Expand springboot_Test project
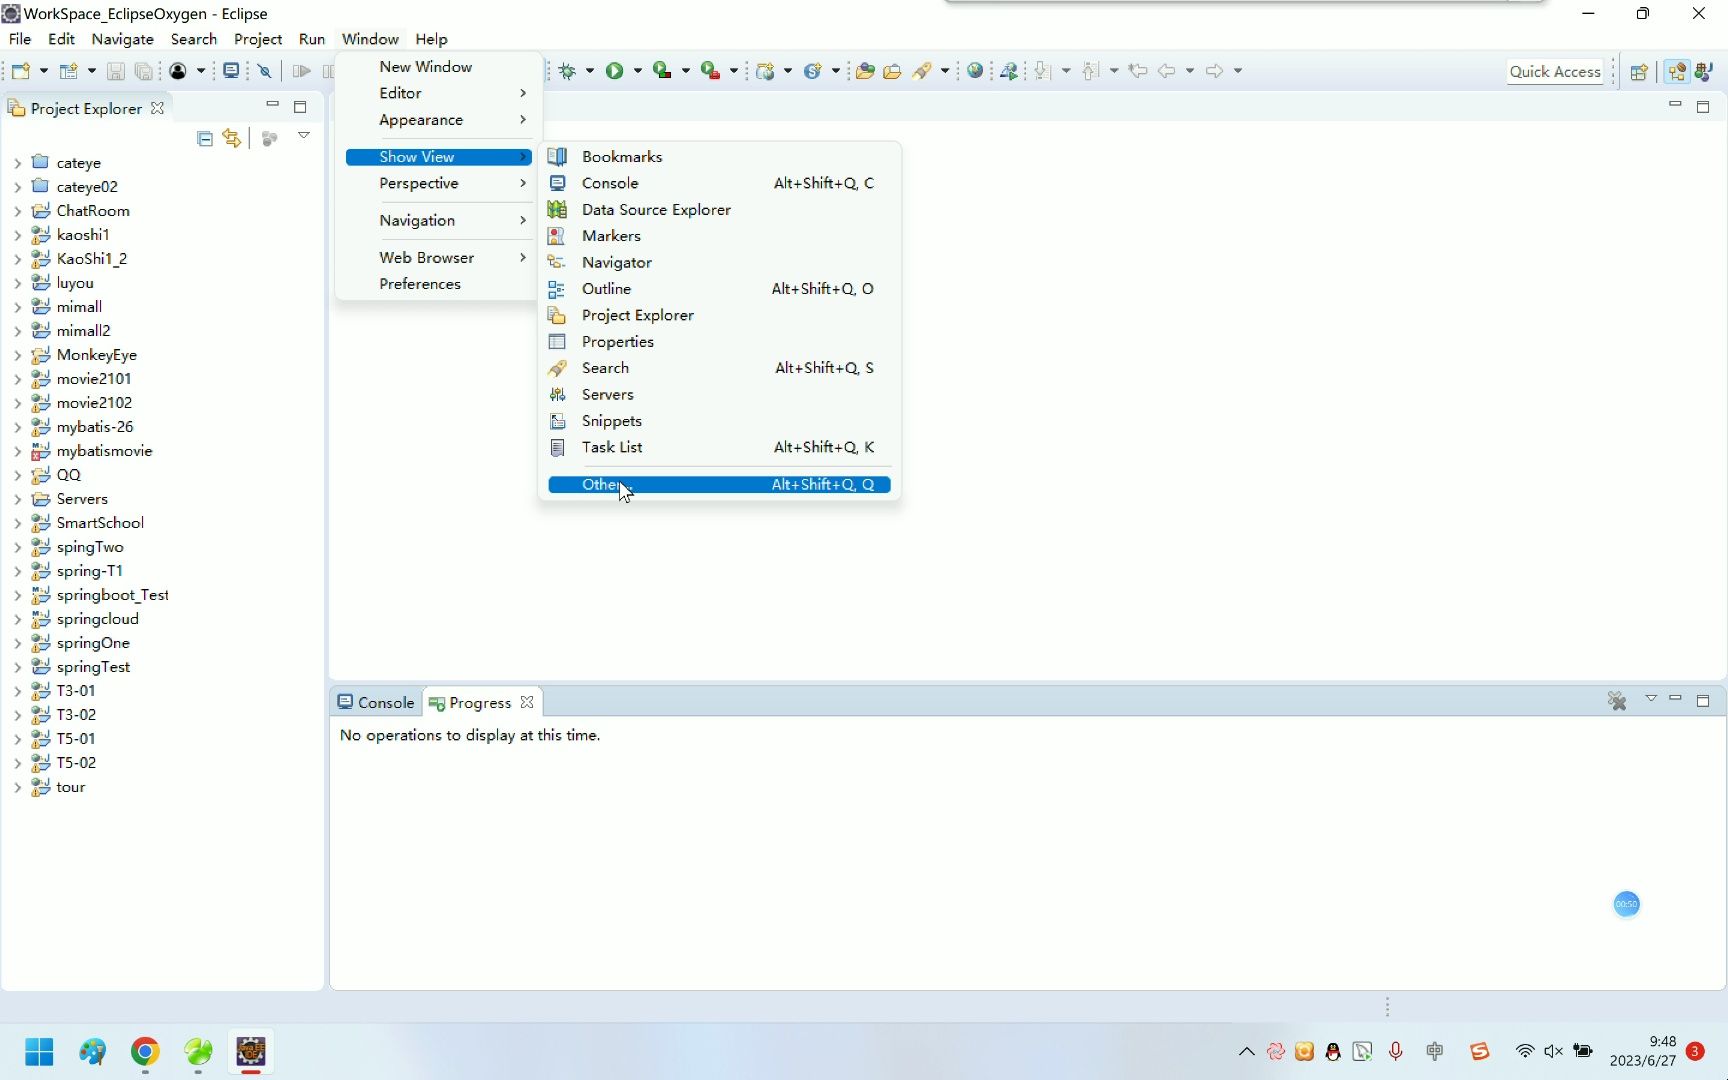The height and width of the screenshot is (1080, 1728). 17,595
